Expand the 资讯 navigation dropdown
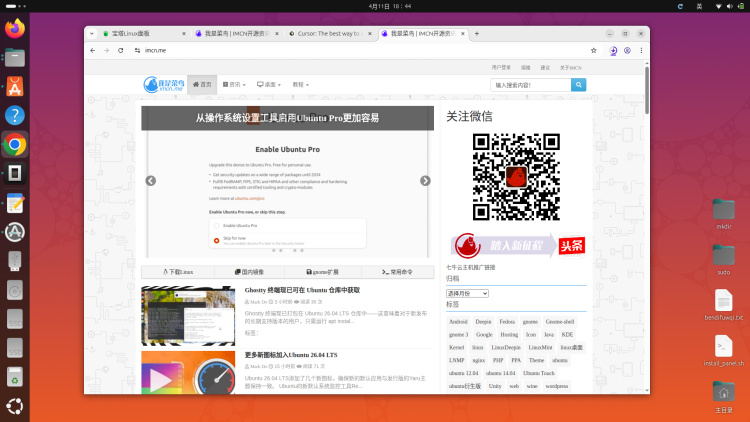This screenshot has width=750, height=422. [236, 85]
